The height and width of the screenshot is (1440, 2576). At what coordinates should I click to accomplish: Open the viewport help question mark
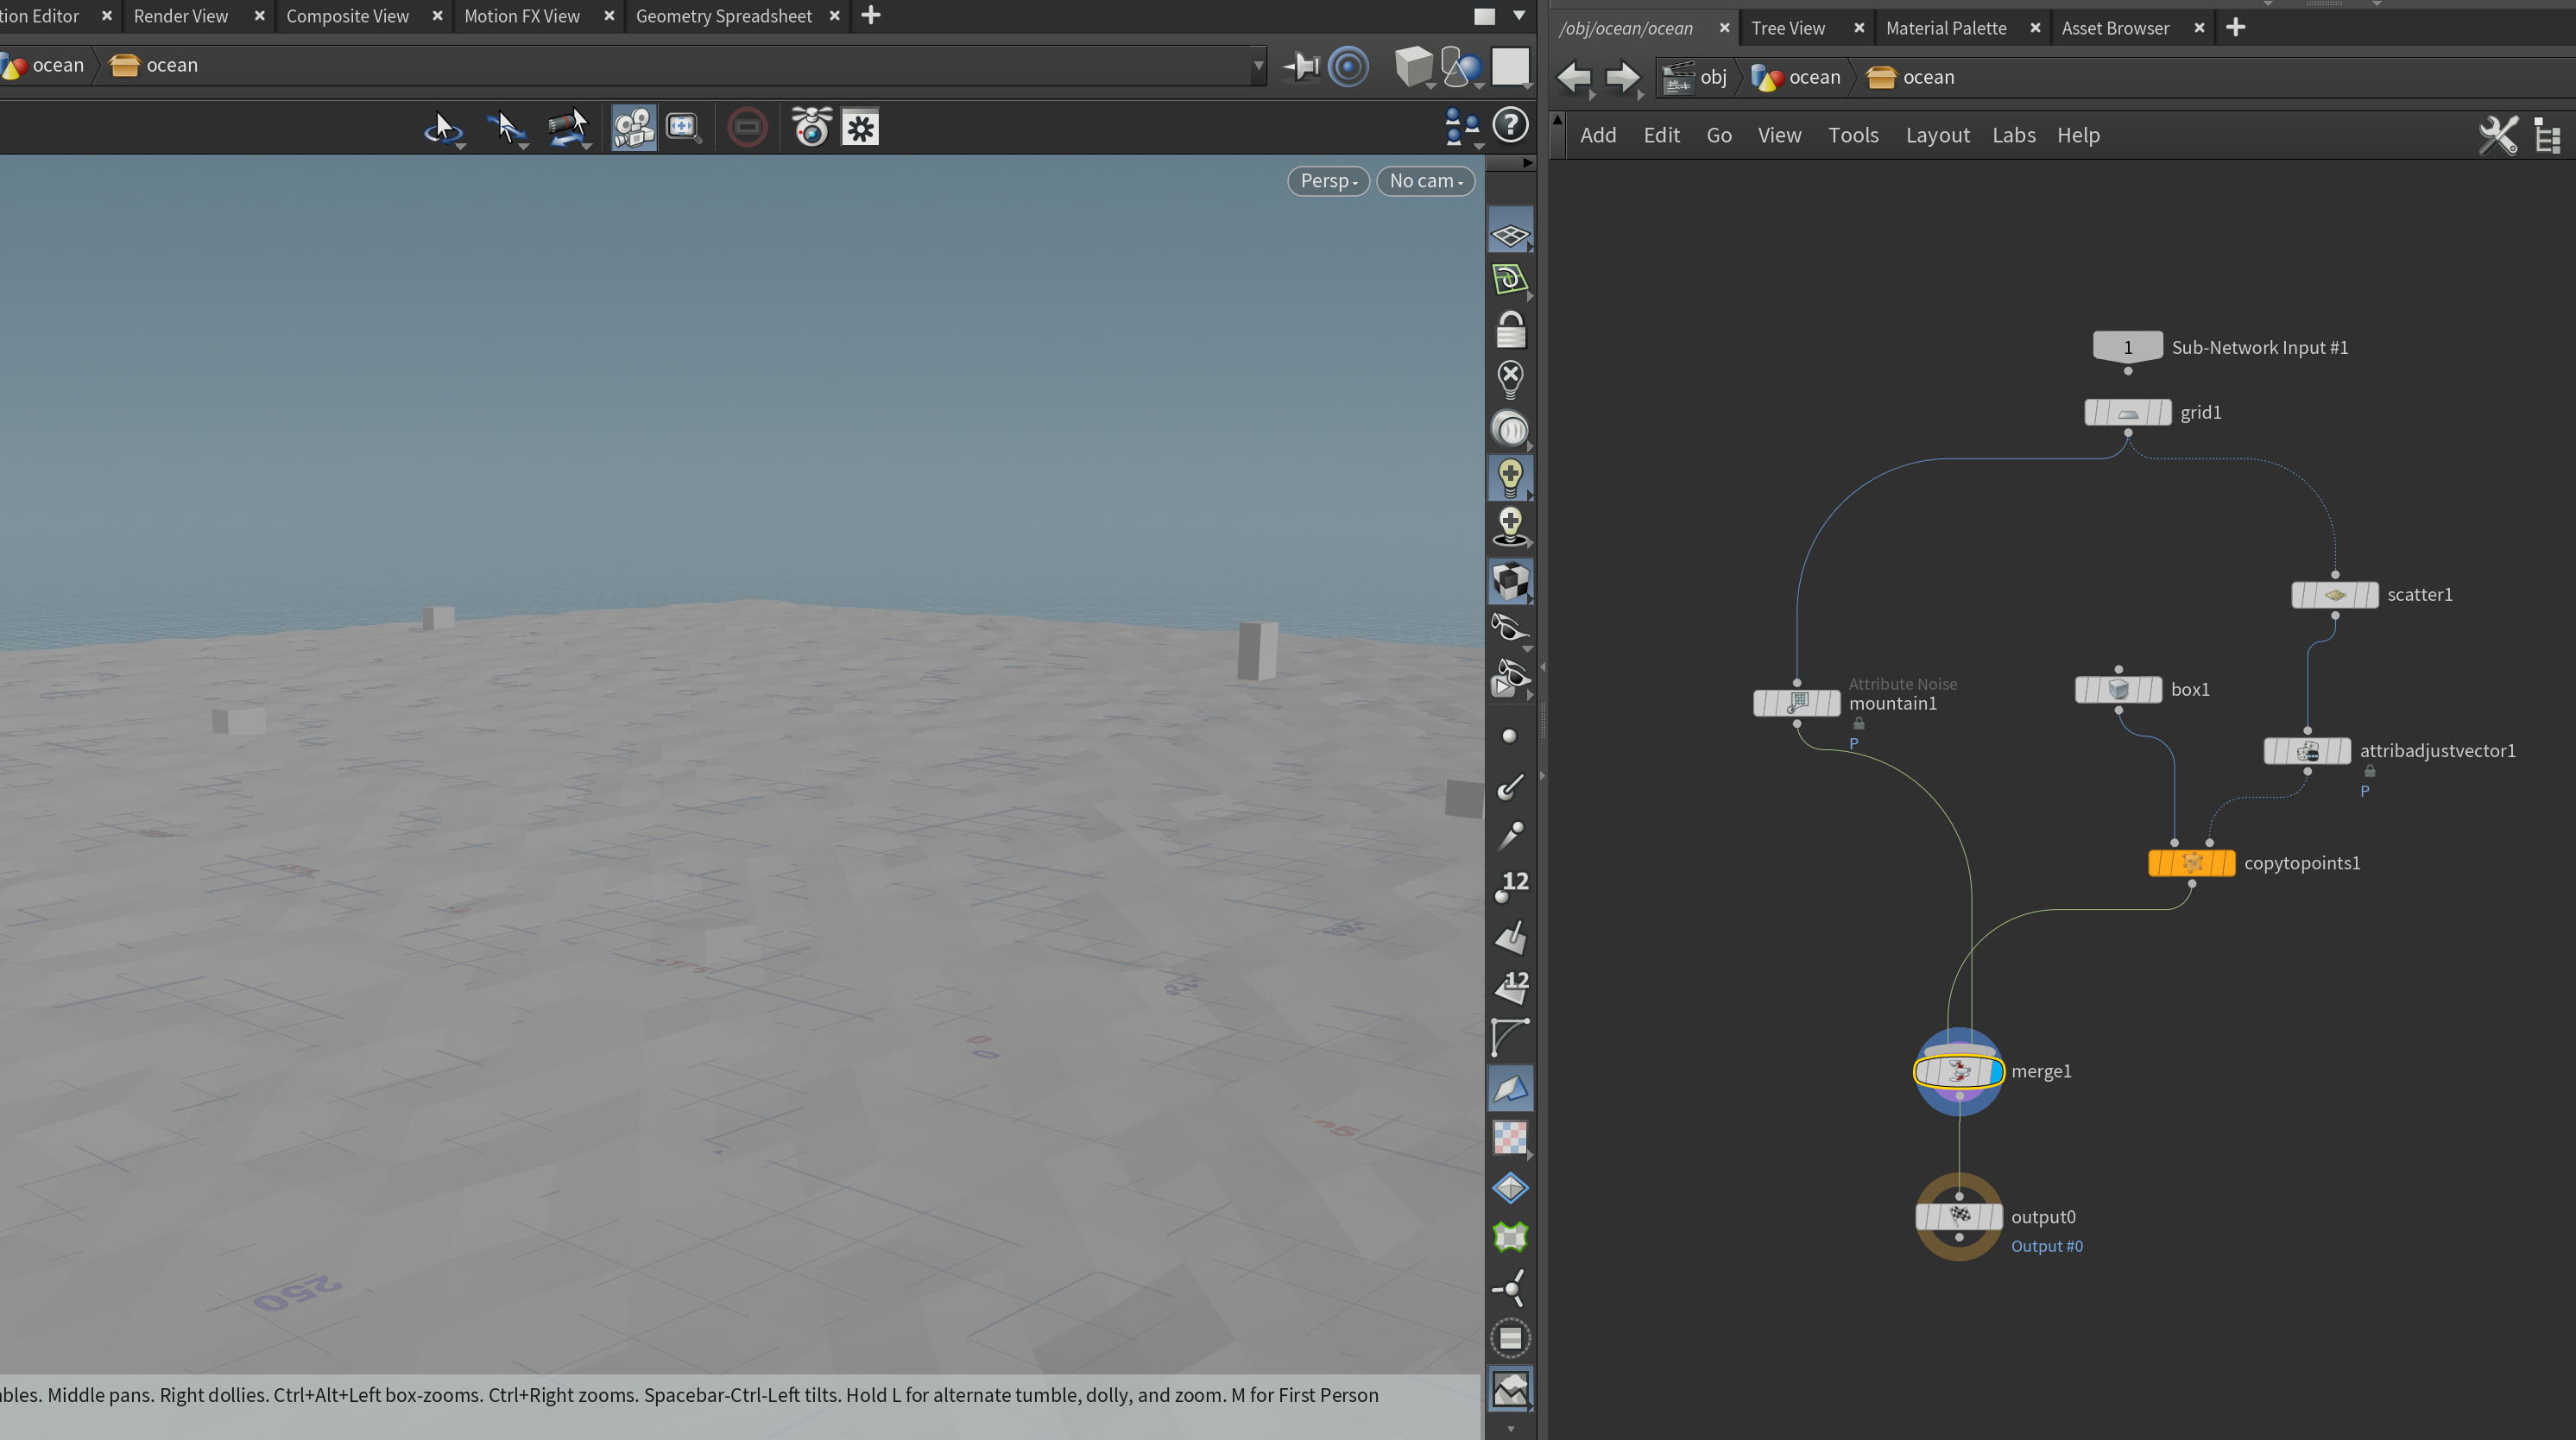coord(1510,125)
